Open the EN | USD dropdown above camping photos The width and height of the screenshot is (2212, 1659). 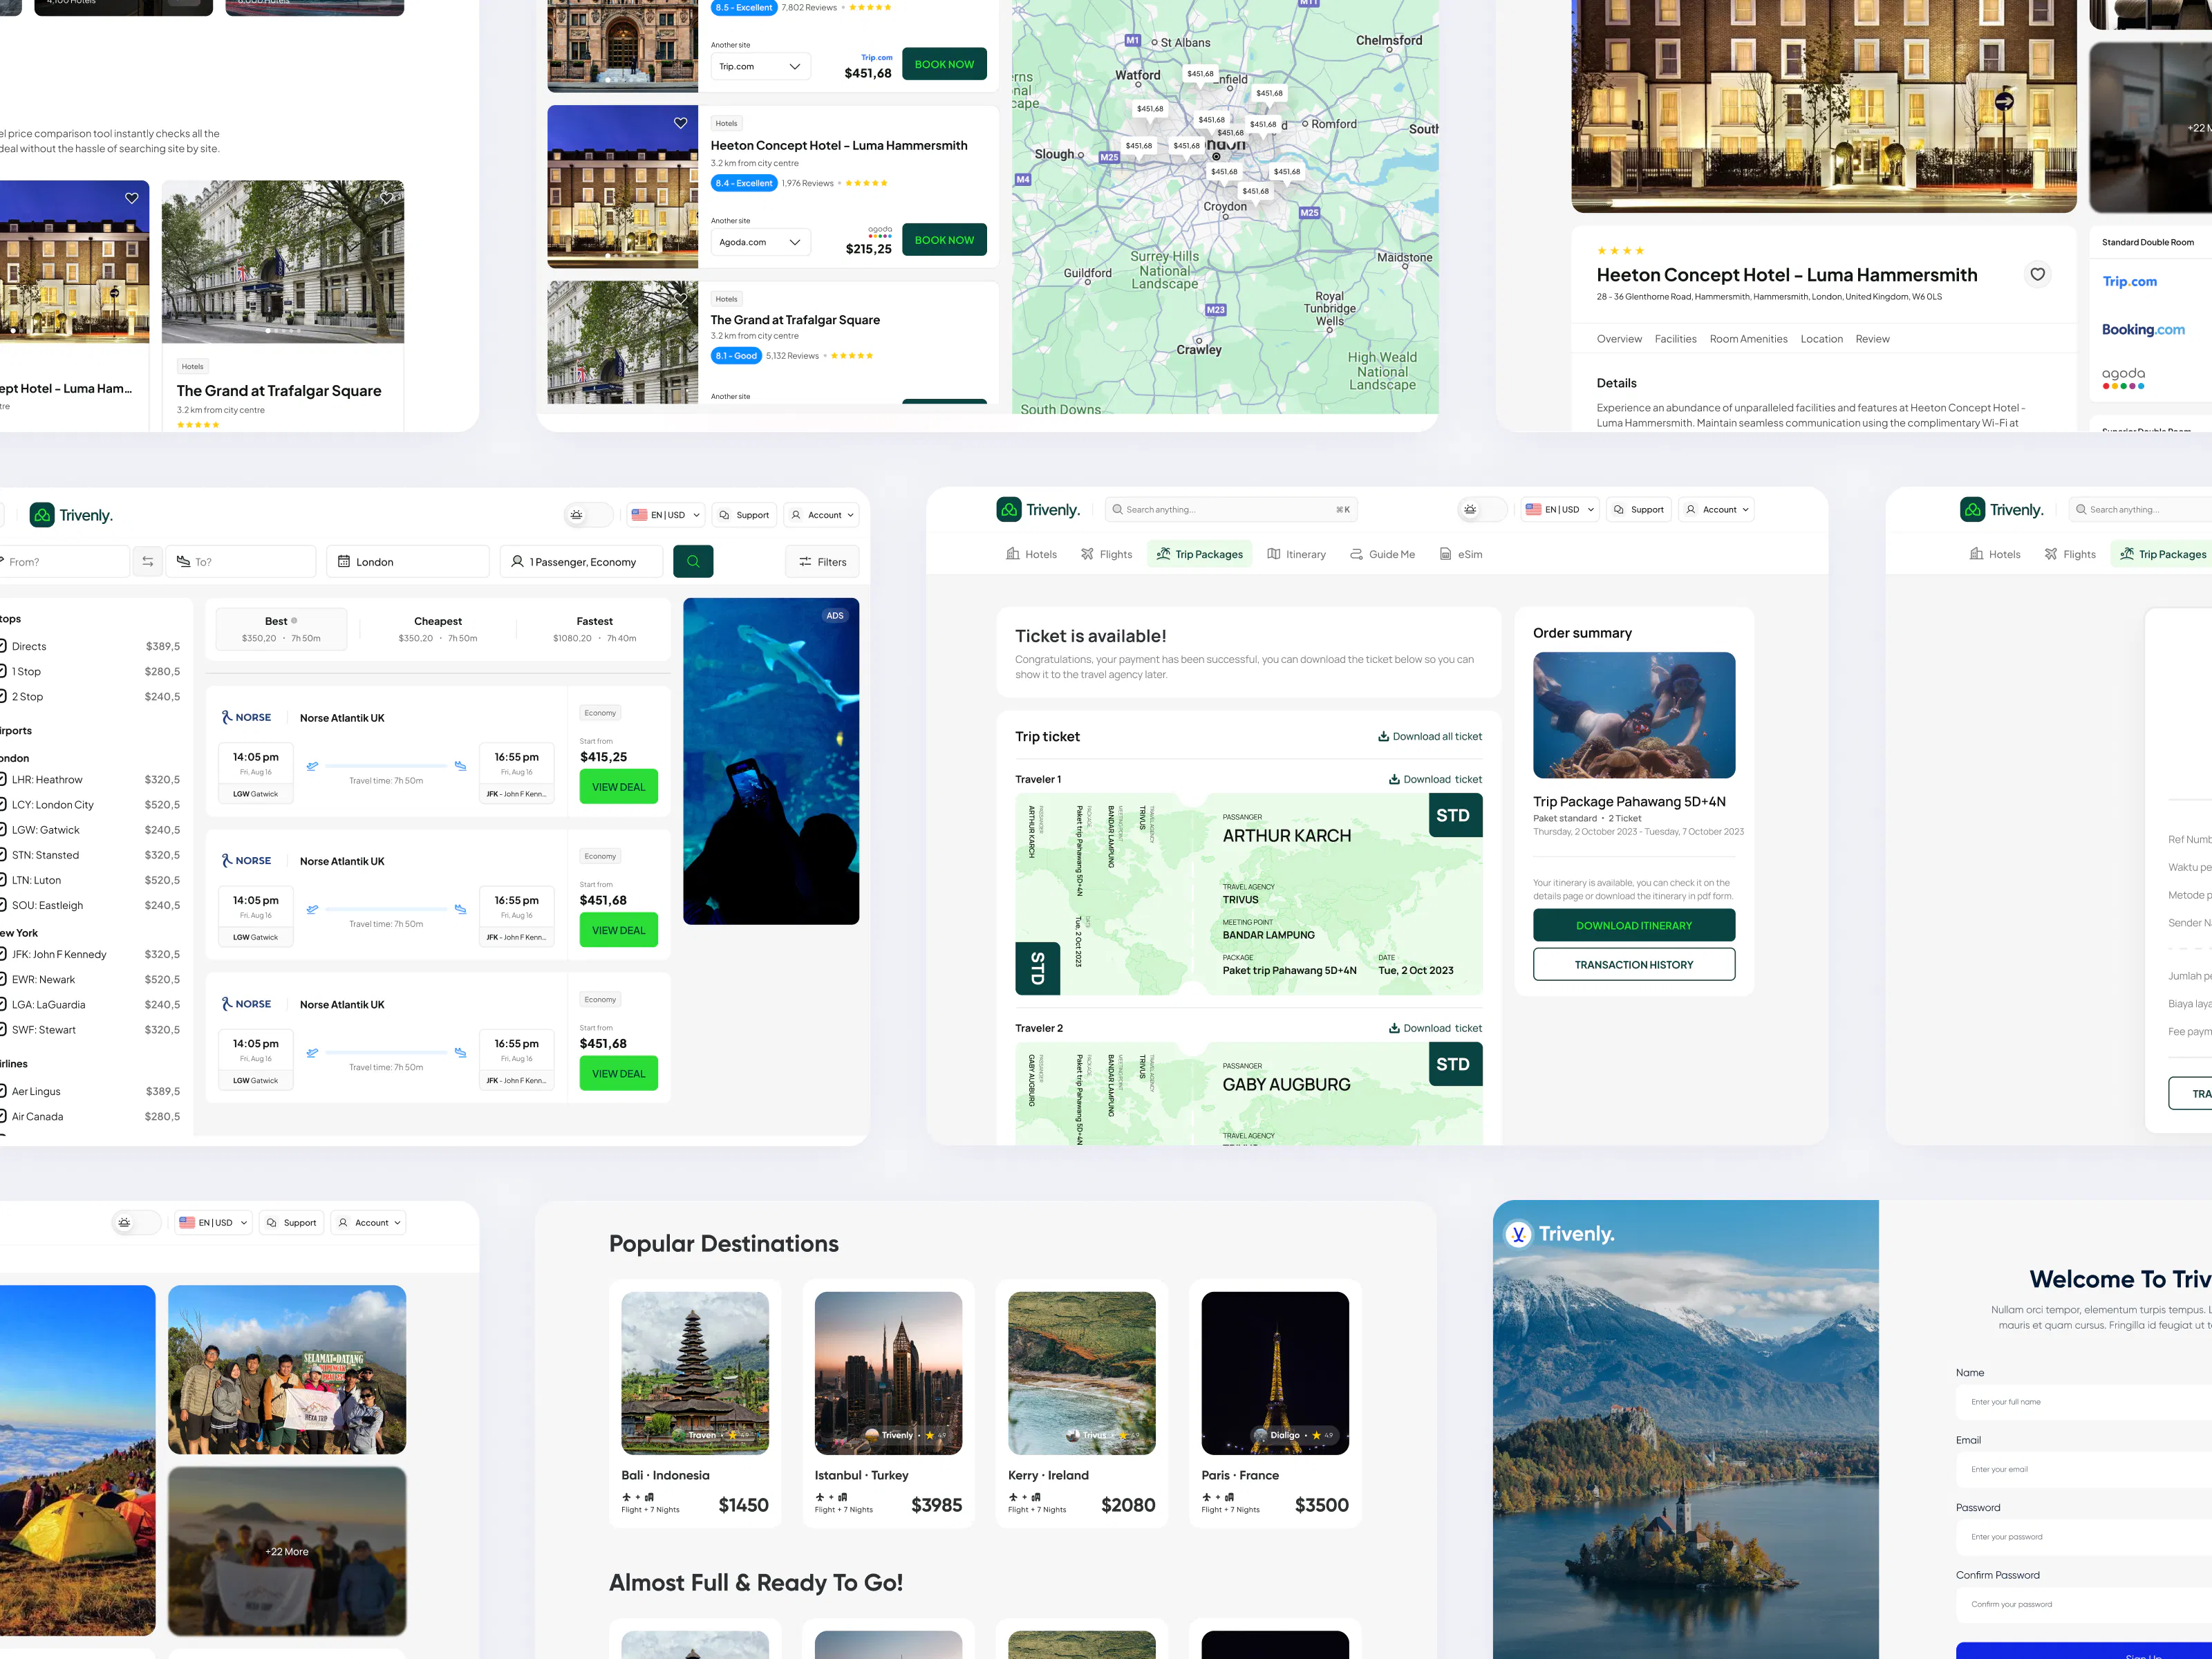click(214, 1223)
